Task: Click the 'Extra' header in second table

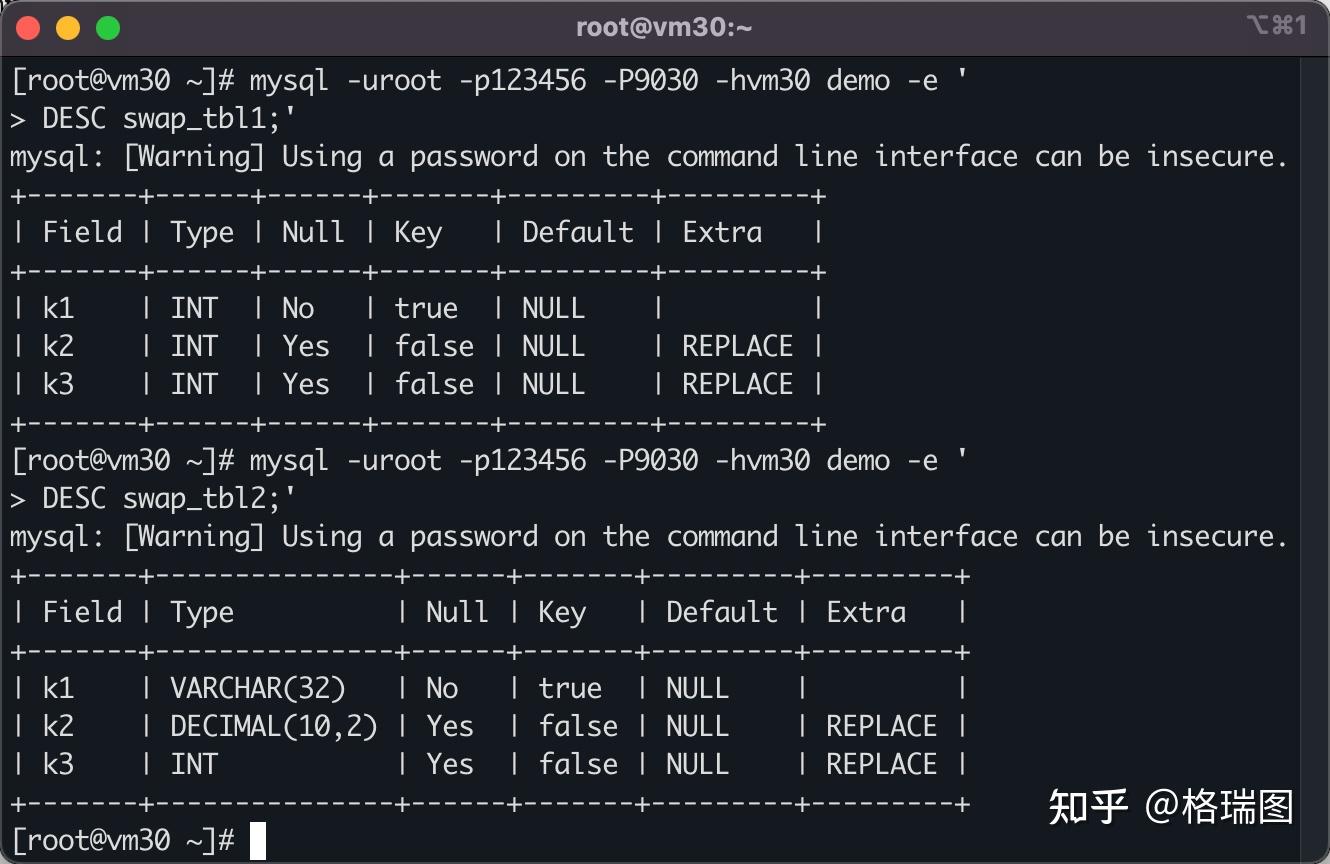Action: [x=866, y=612]
